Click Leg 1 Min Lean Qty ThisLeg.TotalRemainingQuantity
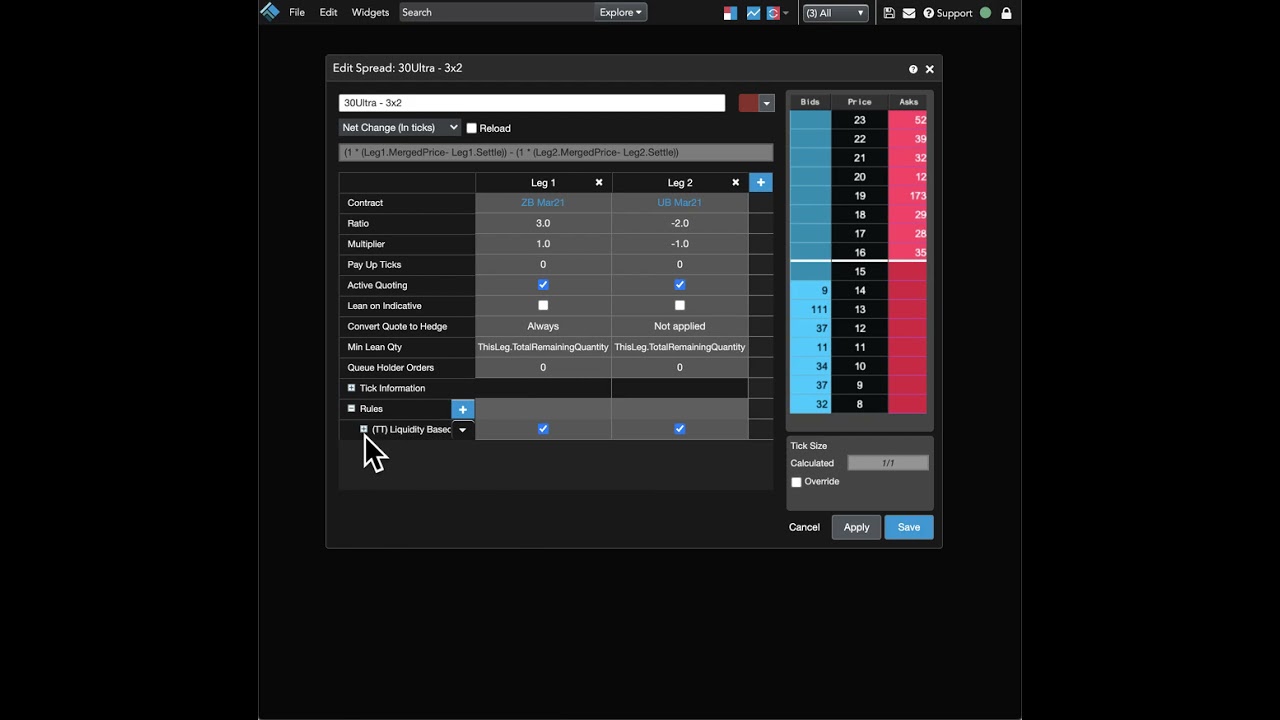Viewport: 1280px width, 720px height. tap(543, 347)
